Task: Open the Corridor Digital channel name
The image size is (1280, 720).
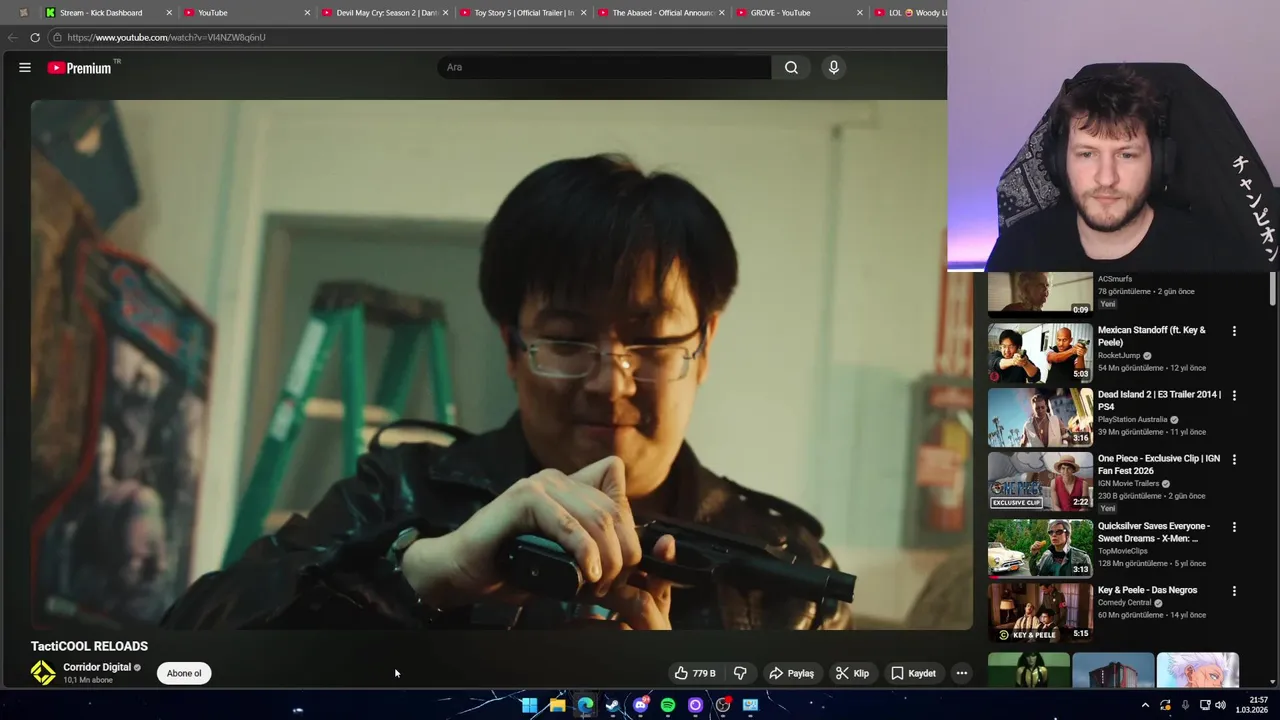Action: point(97,667)
